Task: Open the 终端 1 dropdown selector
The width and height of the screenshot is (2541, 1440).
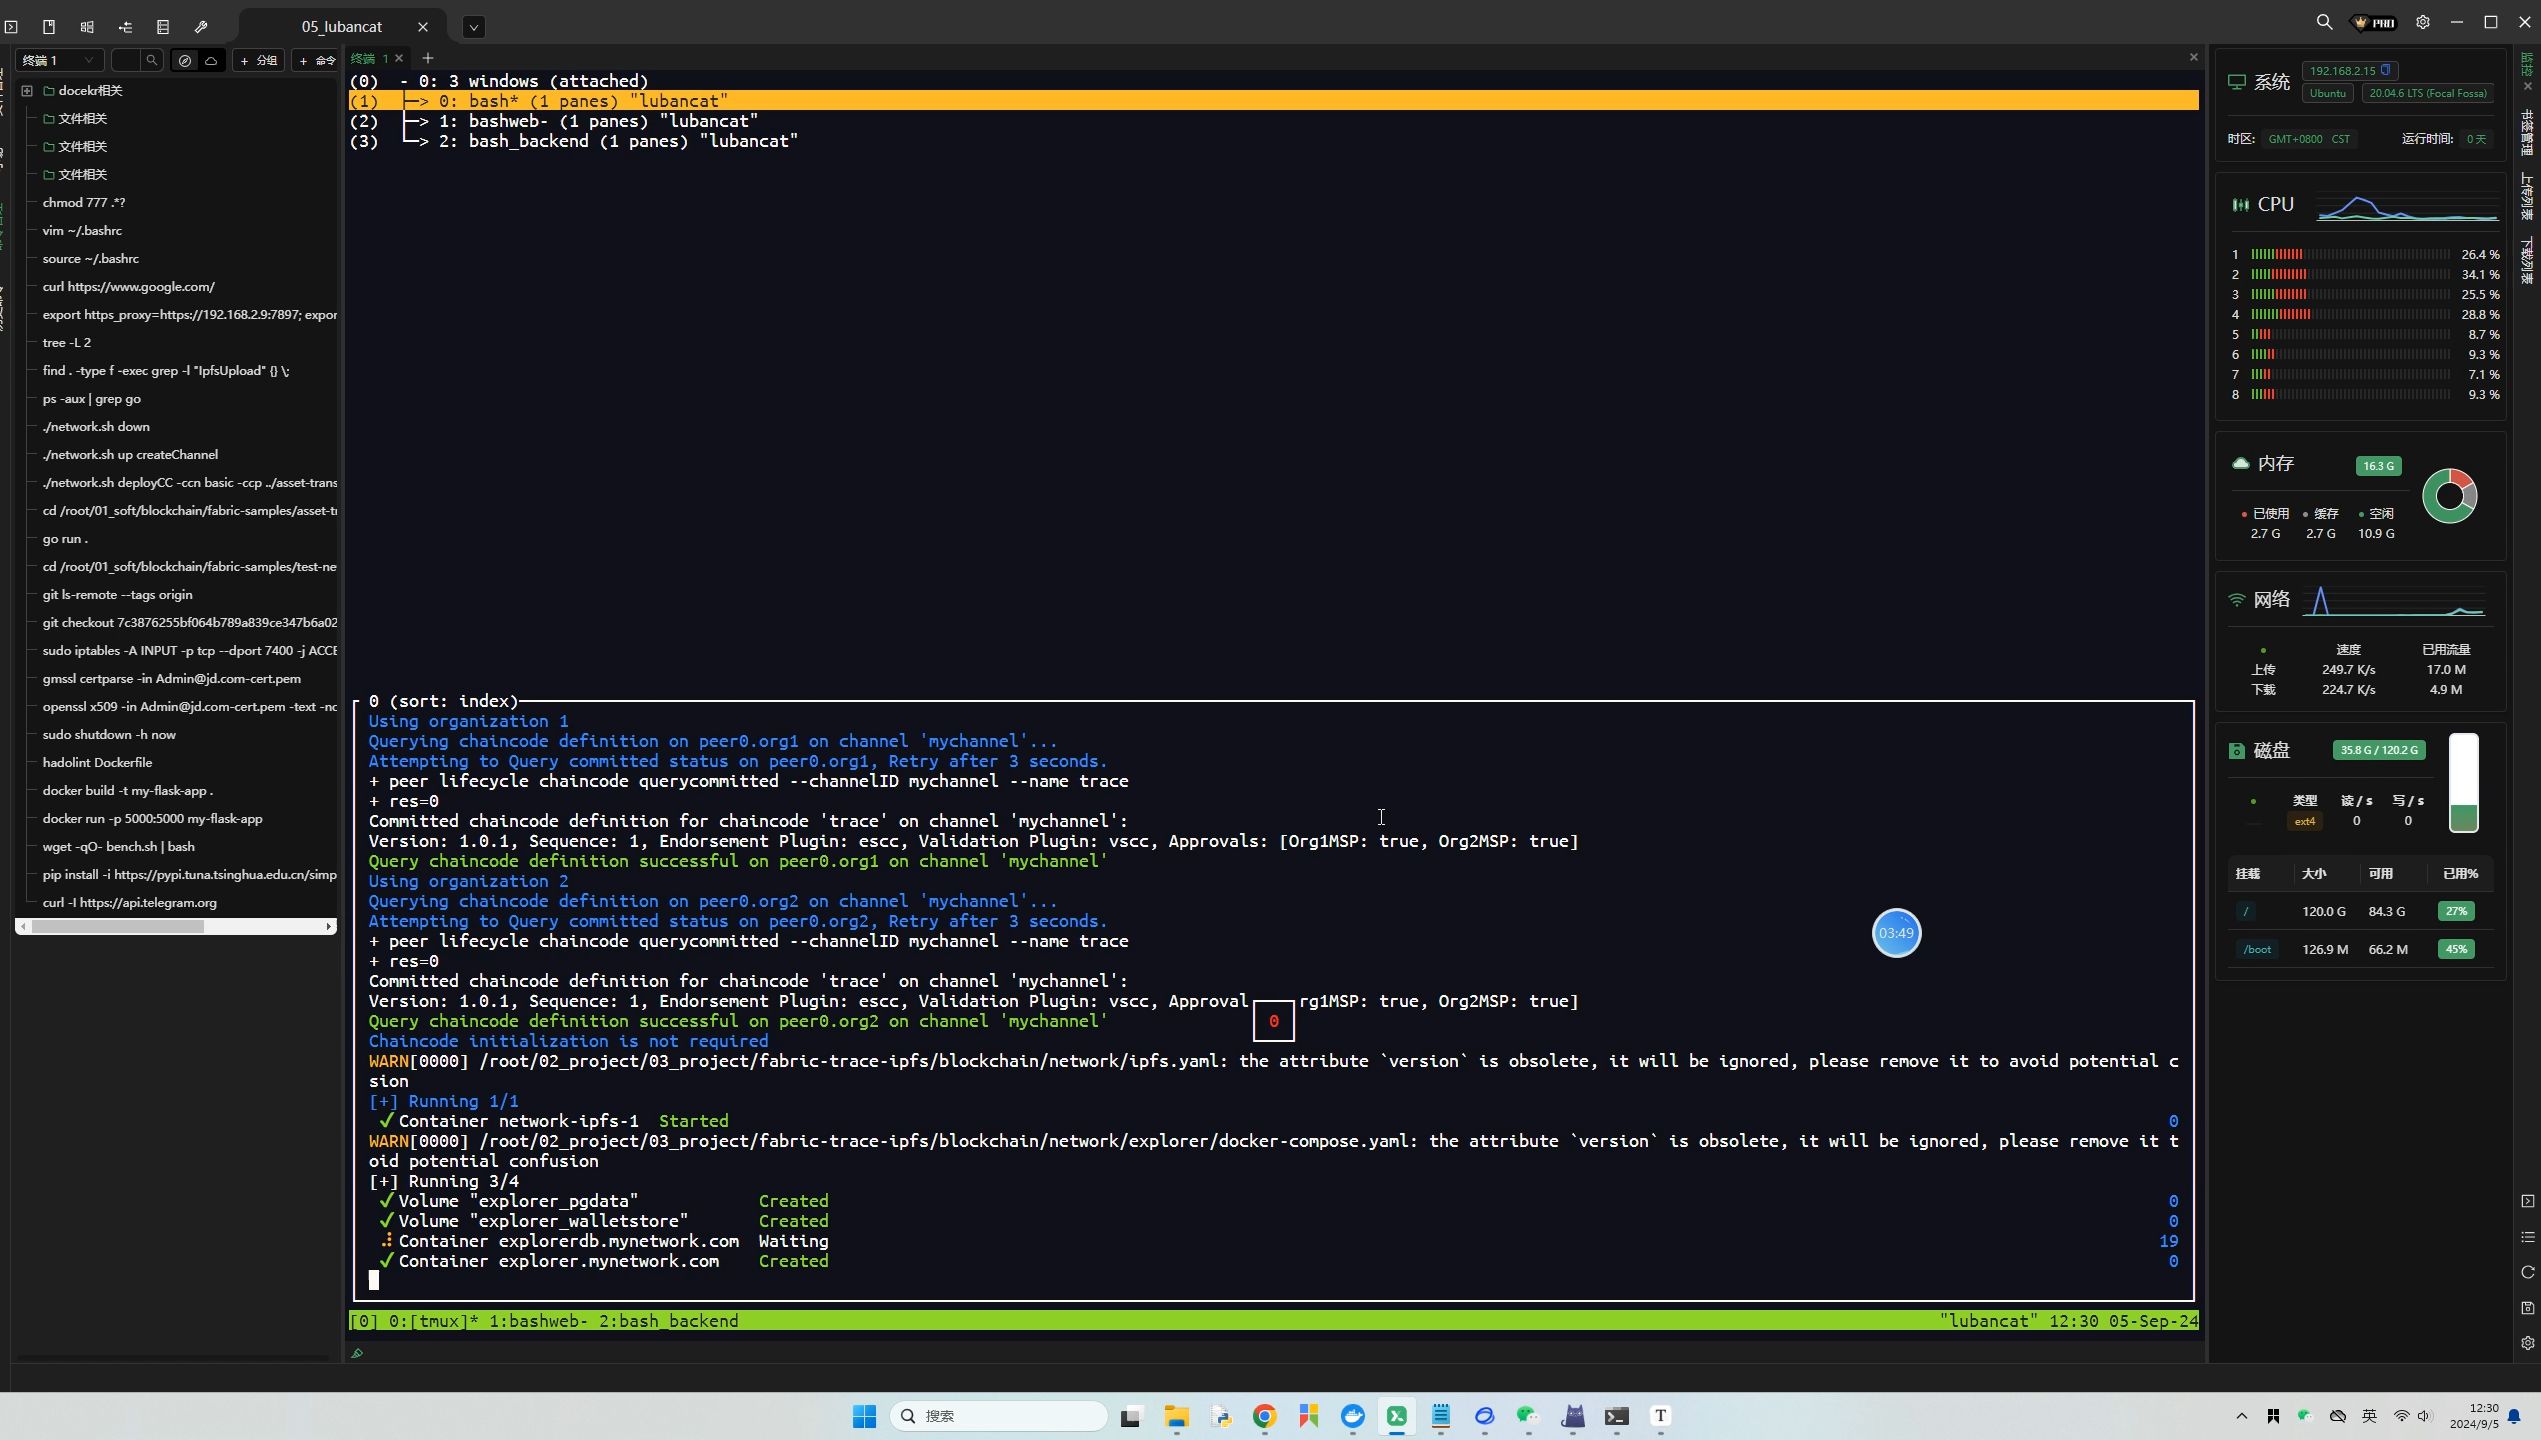Action: 59,61
